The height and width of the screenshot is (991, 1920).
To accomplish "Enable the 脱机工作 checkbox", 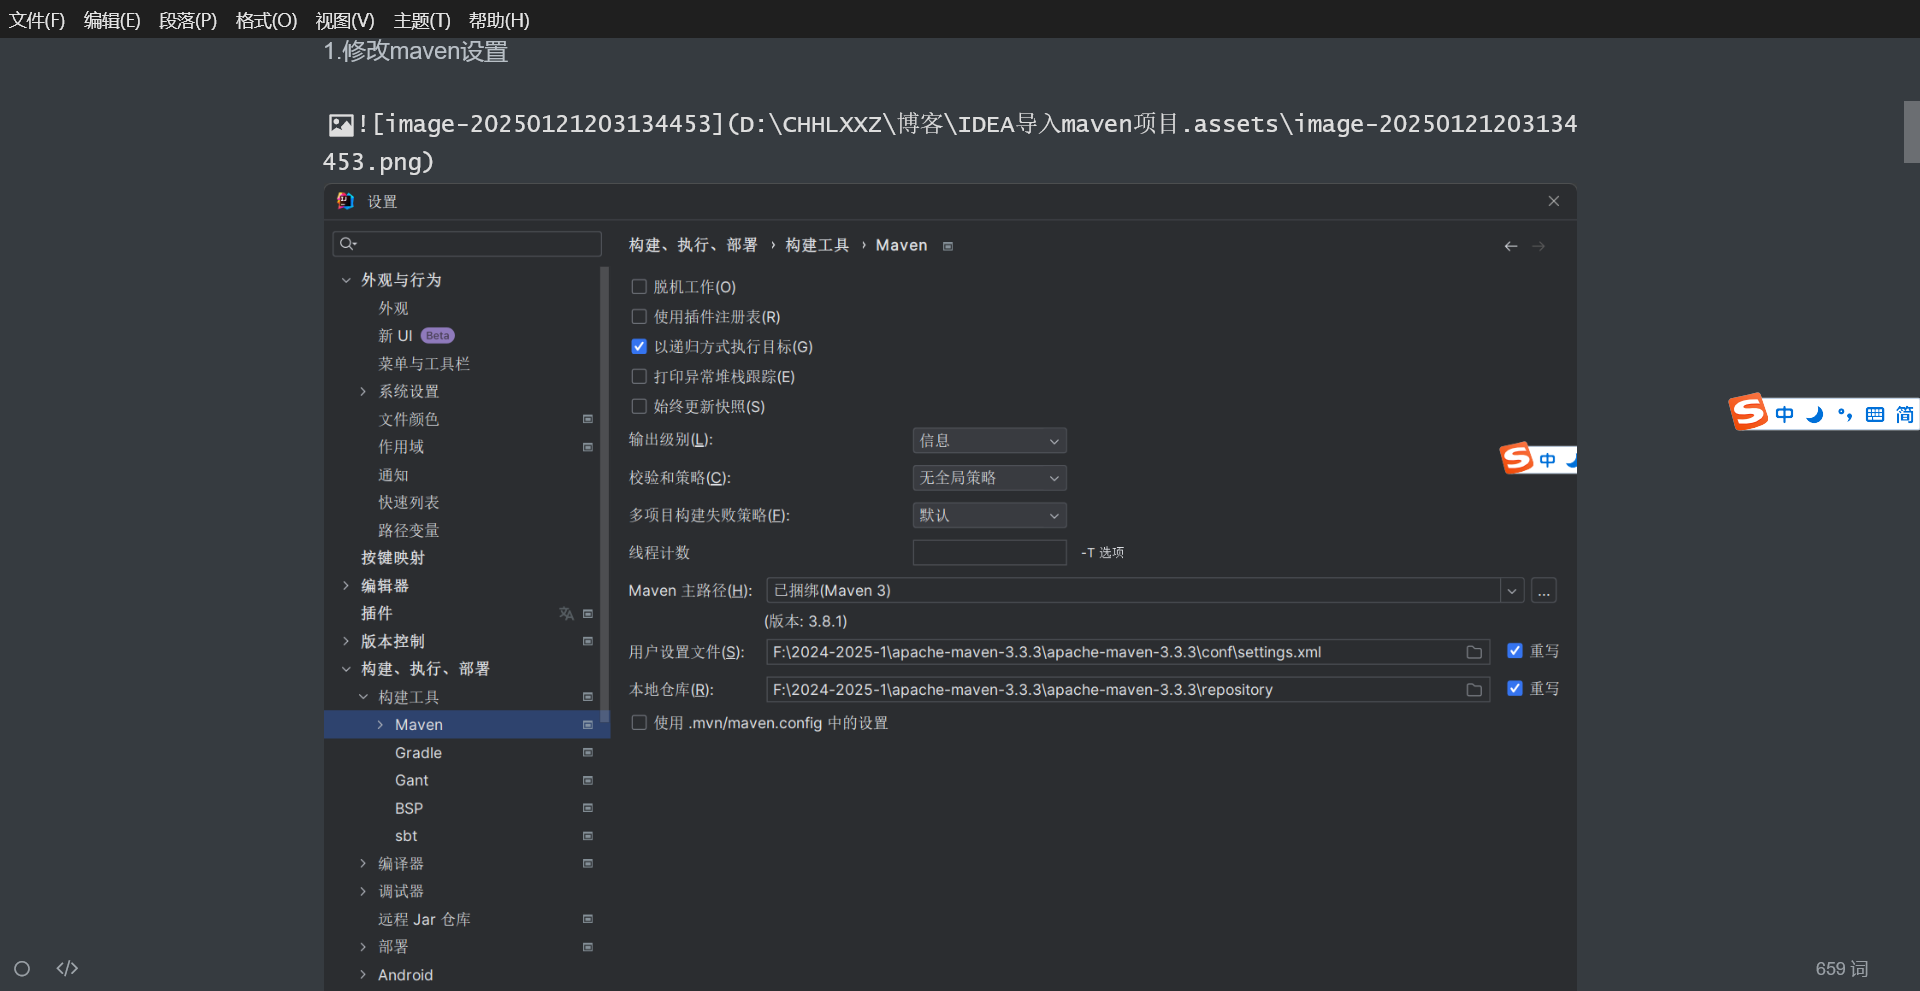I will 639,286.
